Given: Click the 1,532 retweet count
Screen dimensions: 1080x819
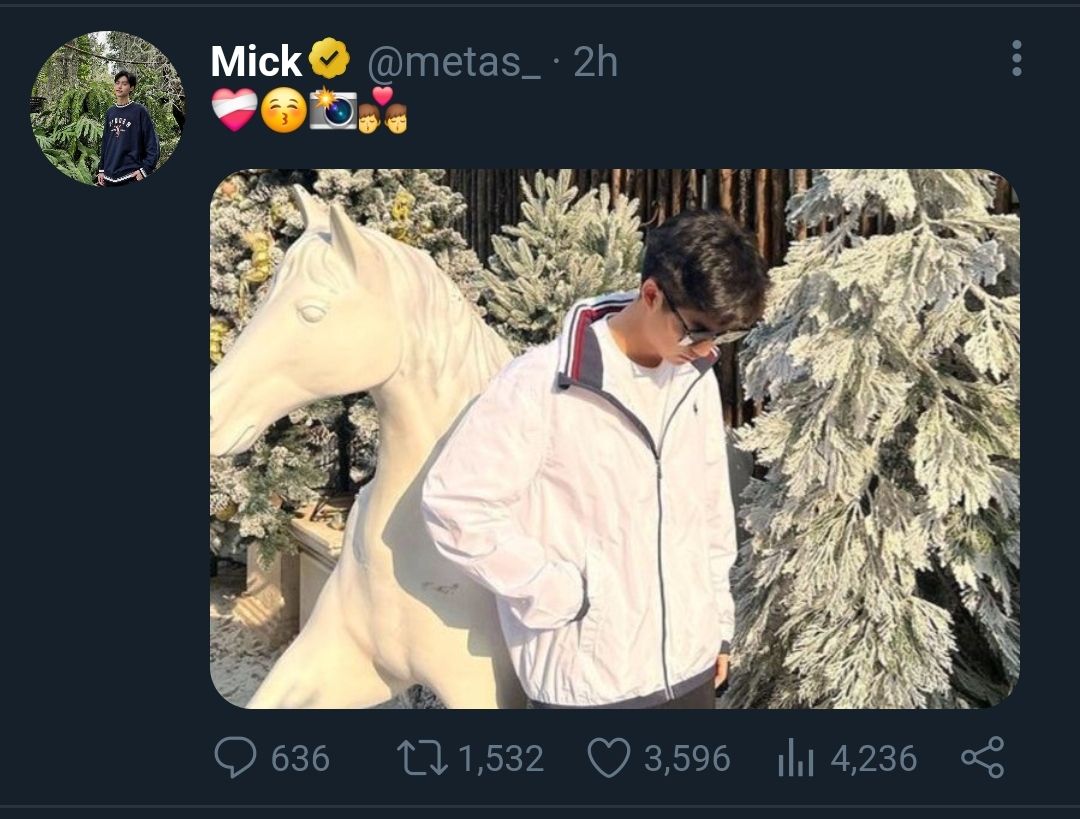Looking at the screenshot, I should click(501, 758).
